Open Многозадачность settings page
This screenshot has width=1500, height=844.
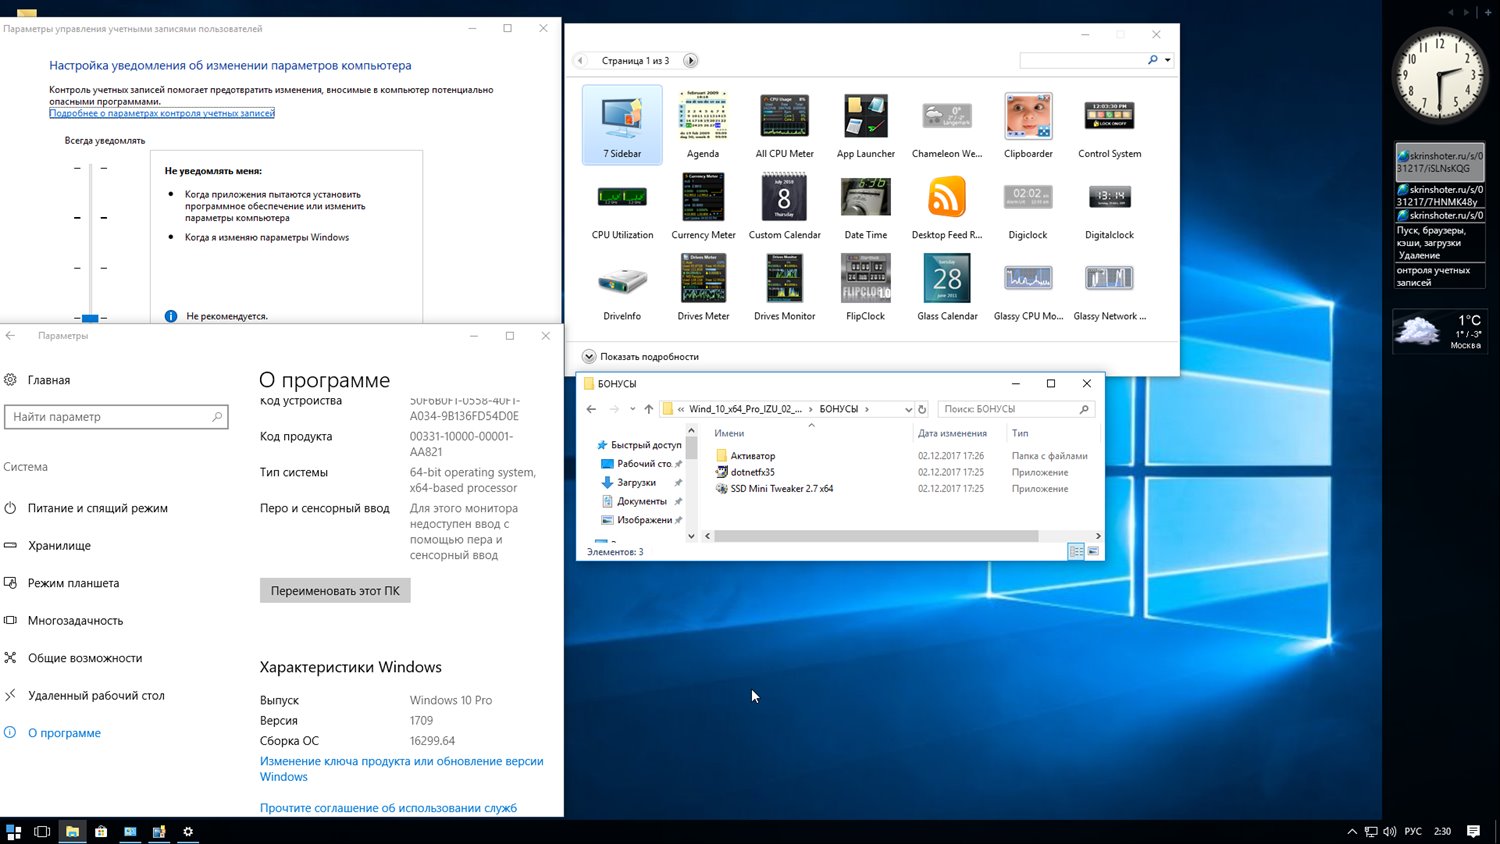point(64,621)
